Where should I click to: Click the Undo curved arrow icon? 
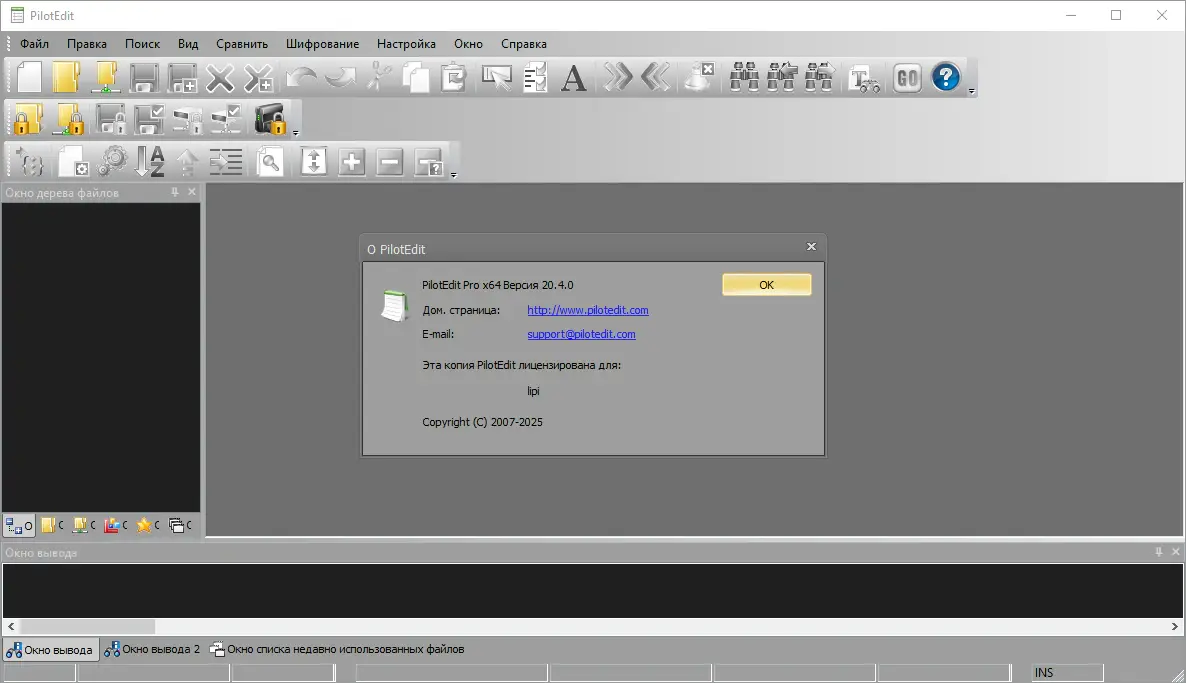[x=302, y=78]
